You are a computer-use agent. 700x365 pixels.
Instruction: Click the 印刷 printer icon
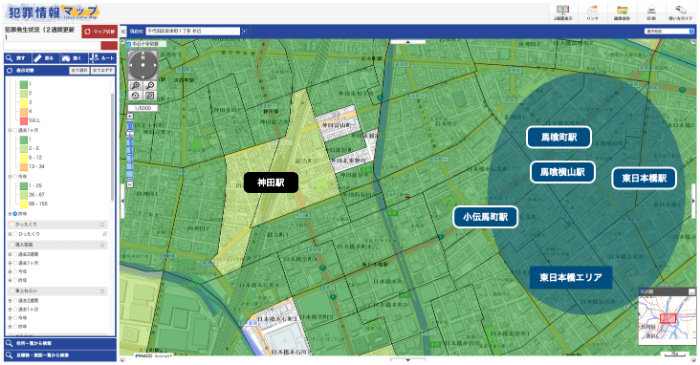tap(651, 10)
